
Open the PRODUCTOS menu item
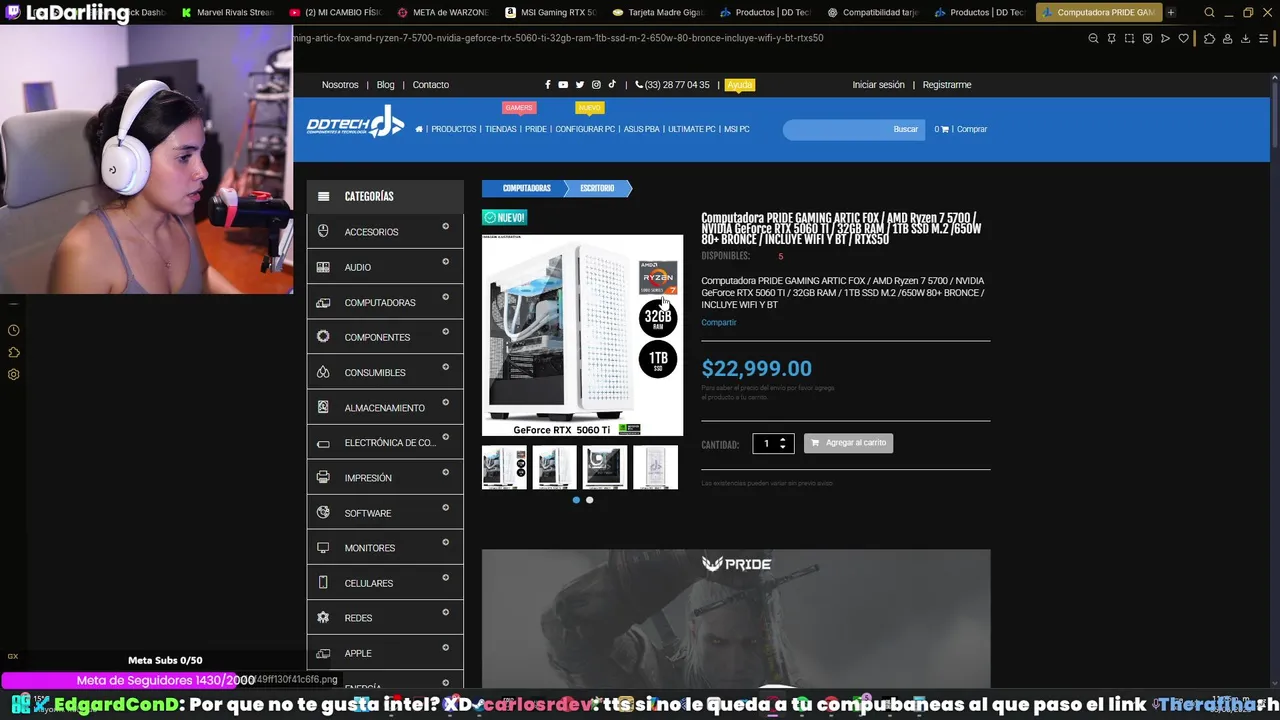click(x=453, y=129)
